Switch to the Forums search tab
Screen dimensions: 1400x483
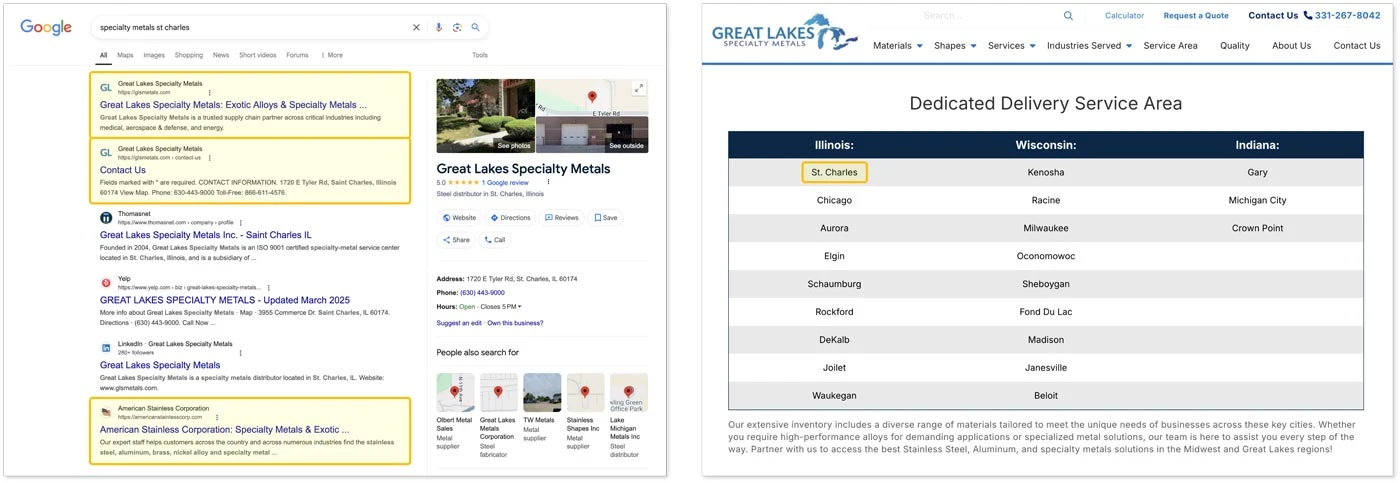[x=297, y=55]
